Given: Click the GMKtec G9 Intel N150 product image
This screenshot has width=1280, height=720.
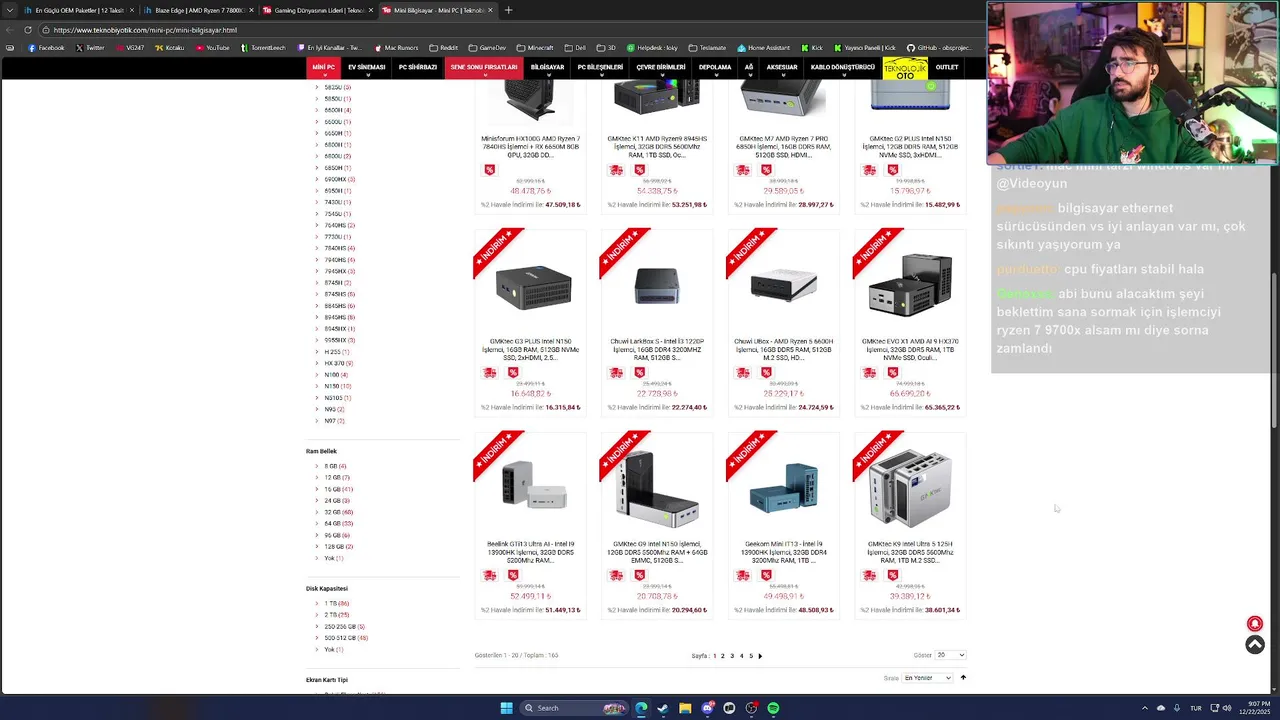Looking at the screenshot, I should 657,488.
